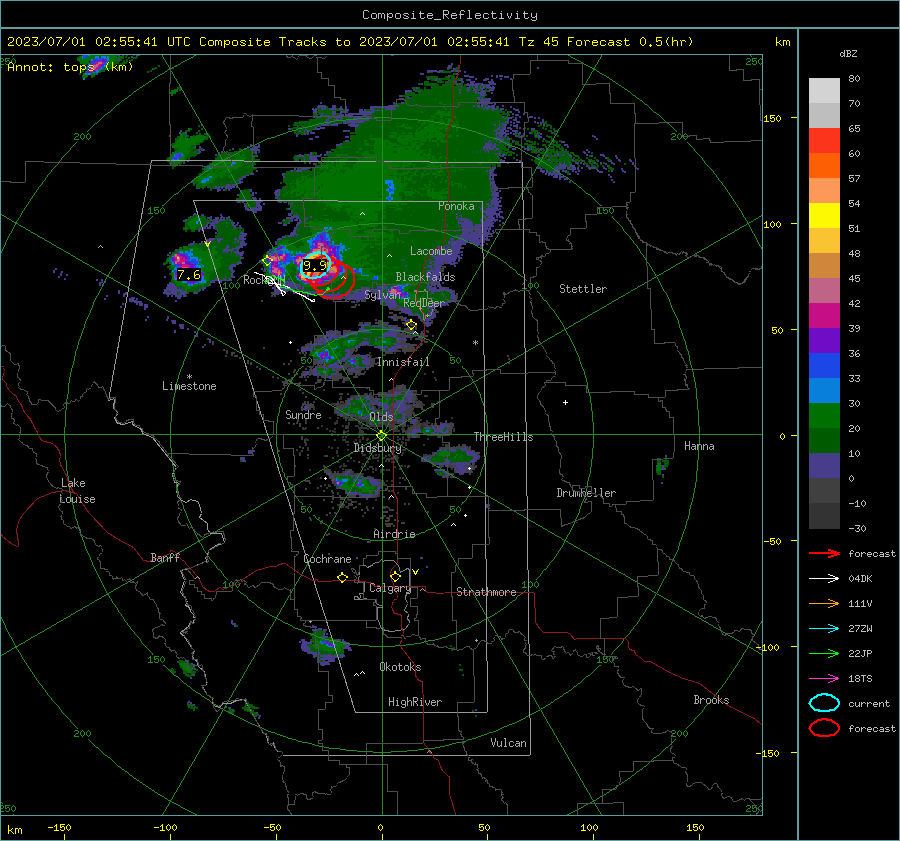Click the Lake Louise label
This screenshot has height=841, width=900.
click(77, 491)
